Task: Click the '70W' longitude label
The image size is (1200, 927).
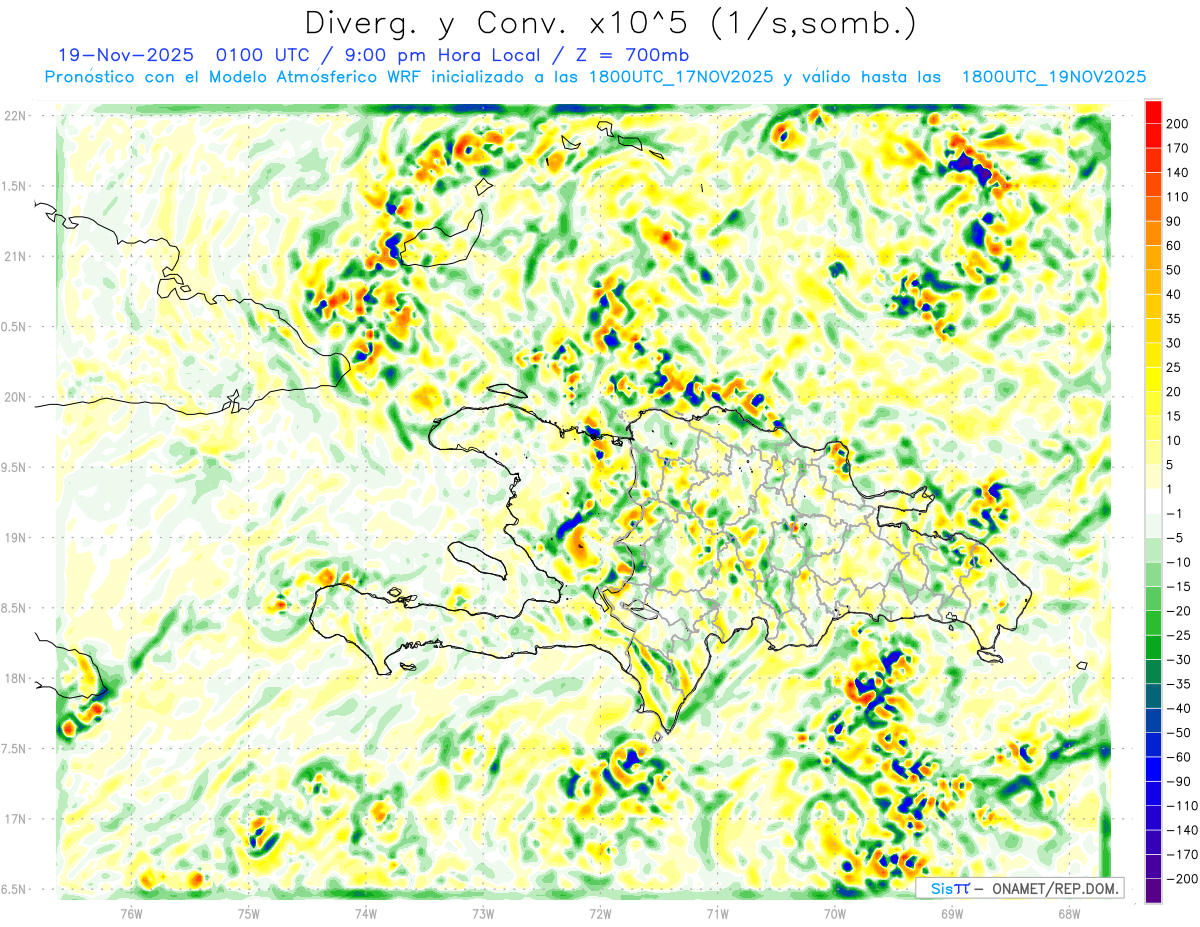Action: (835, 913)
